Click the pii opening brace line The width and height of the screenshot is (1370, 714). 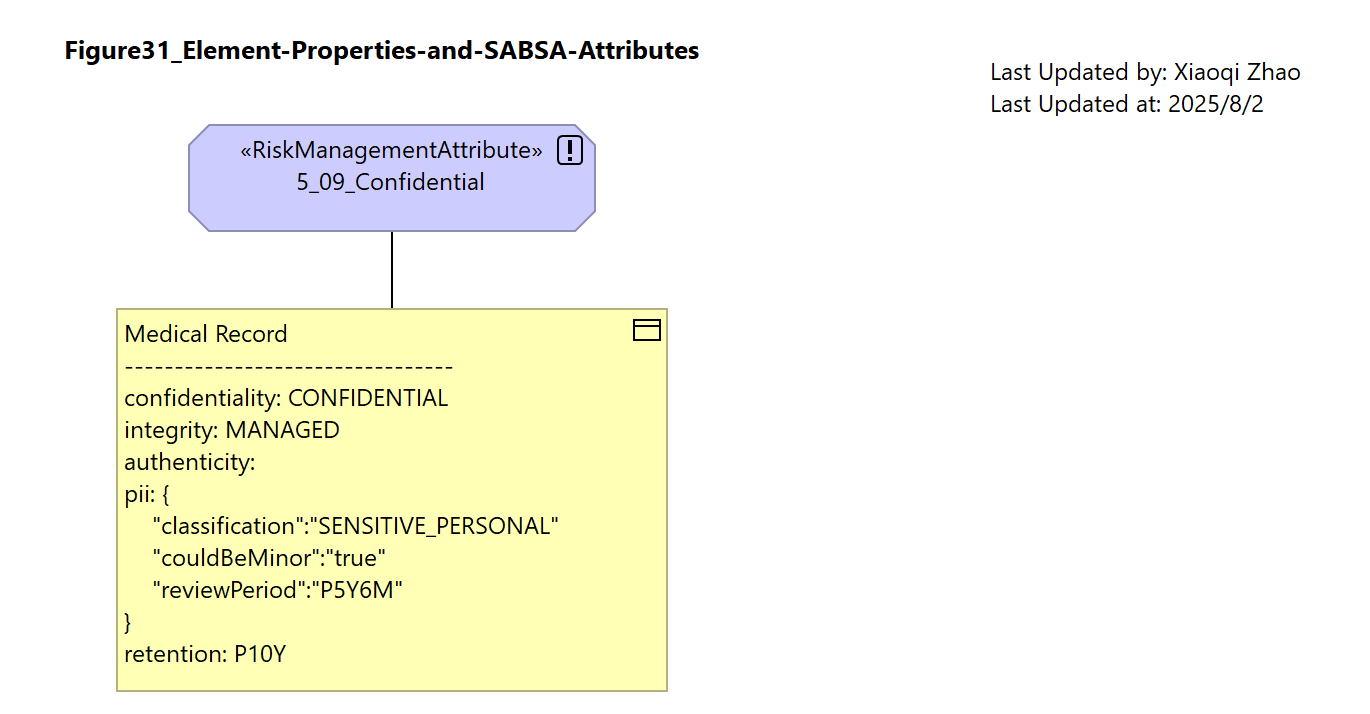click(x=147, y=494)
